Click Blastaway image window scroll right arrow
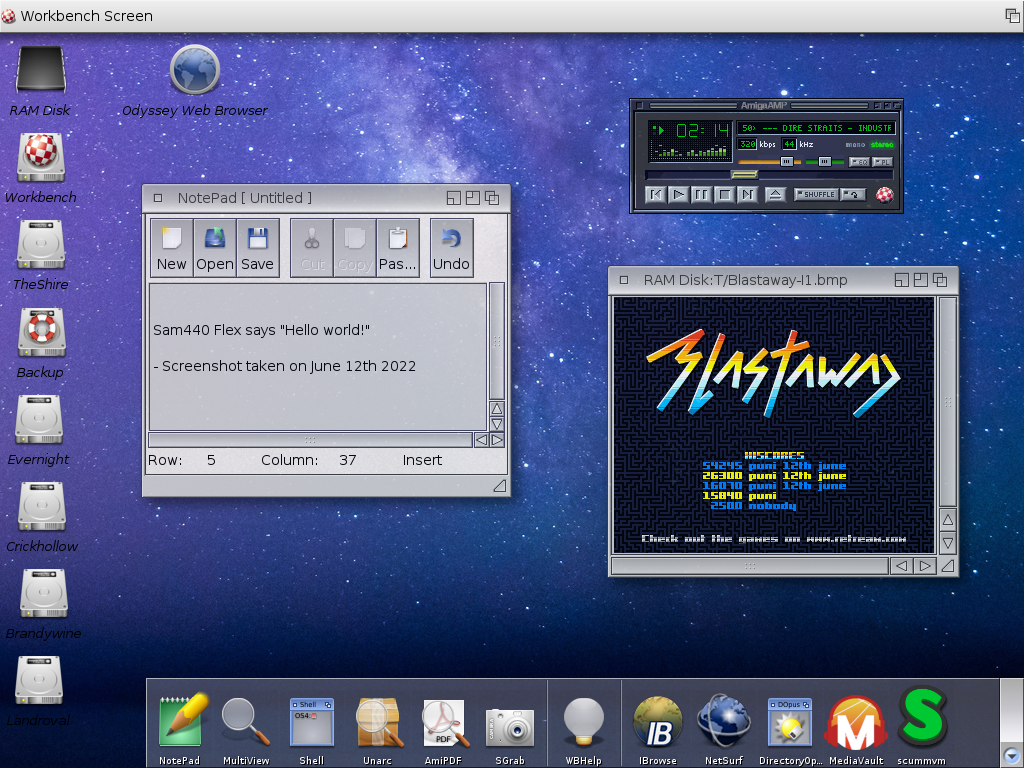Viewport: 1024px width, 768px height. pyautogui.click(x=925, y=566)
